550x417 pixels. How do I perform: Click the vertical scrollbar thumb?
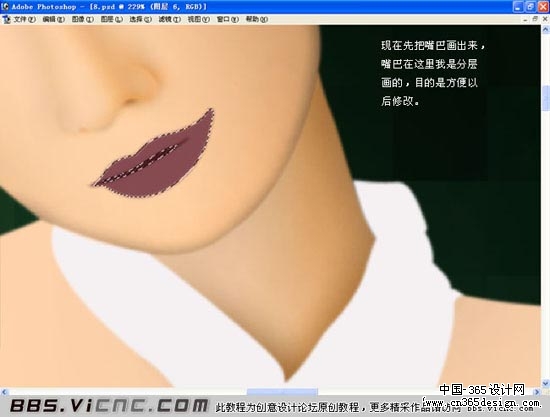coord(545,98)
